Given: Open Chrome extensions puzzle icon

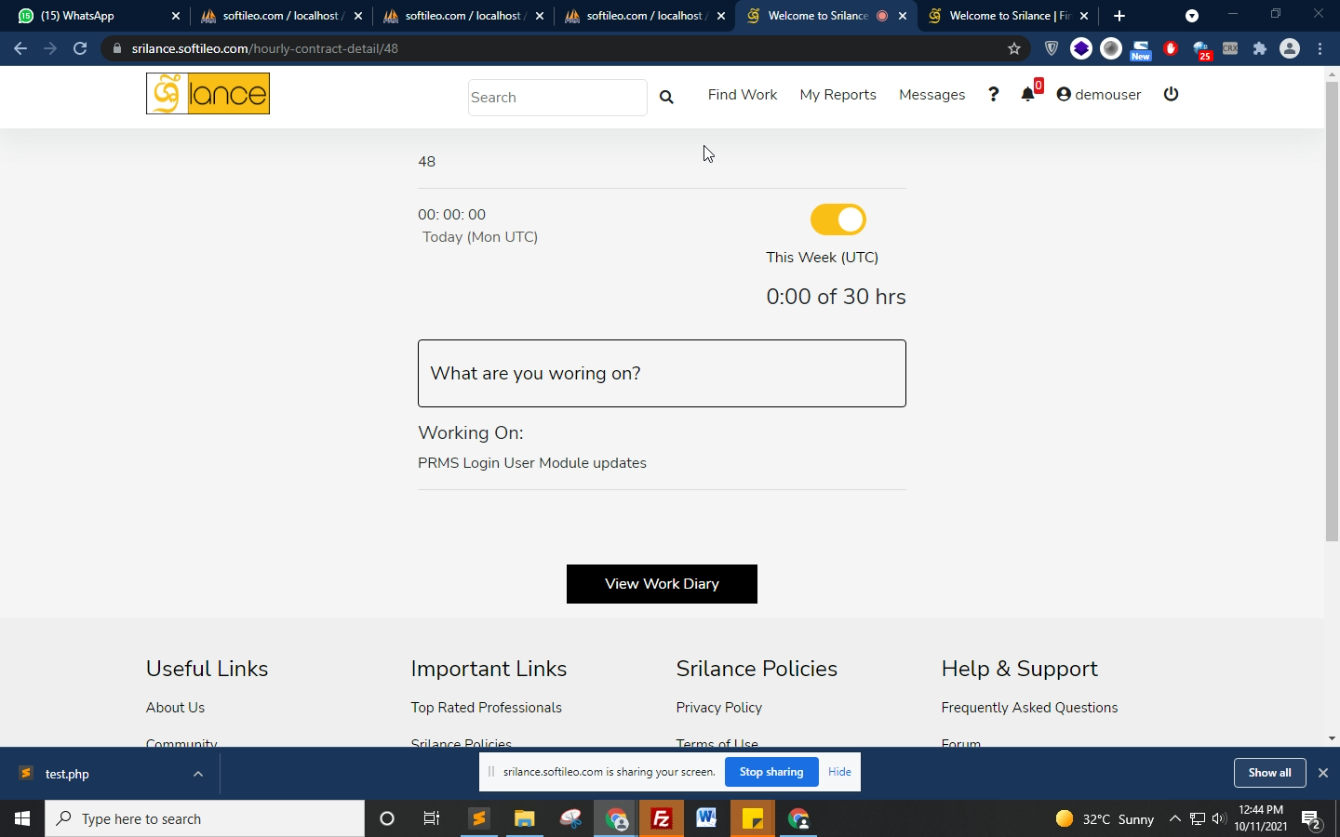Looking at the screenshot, I should pyautogui.click(x=1260, y=48).
